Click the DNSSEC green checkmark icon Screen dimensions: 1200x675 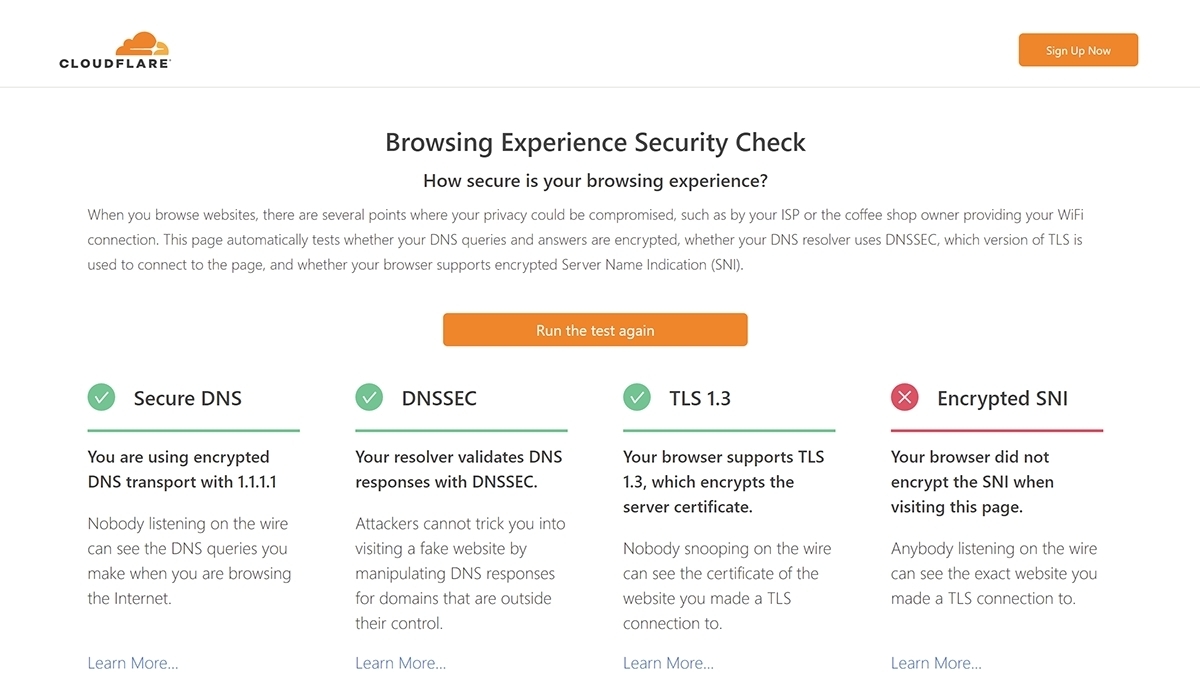(x=369, y=398)
